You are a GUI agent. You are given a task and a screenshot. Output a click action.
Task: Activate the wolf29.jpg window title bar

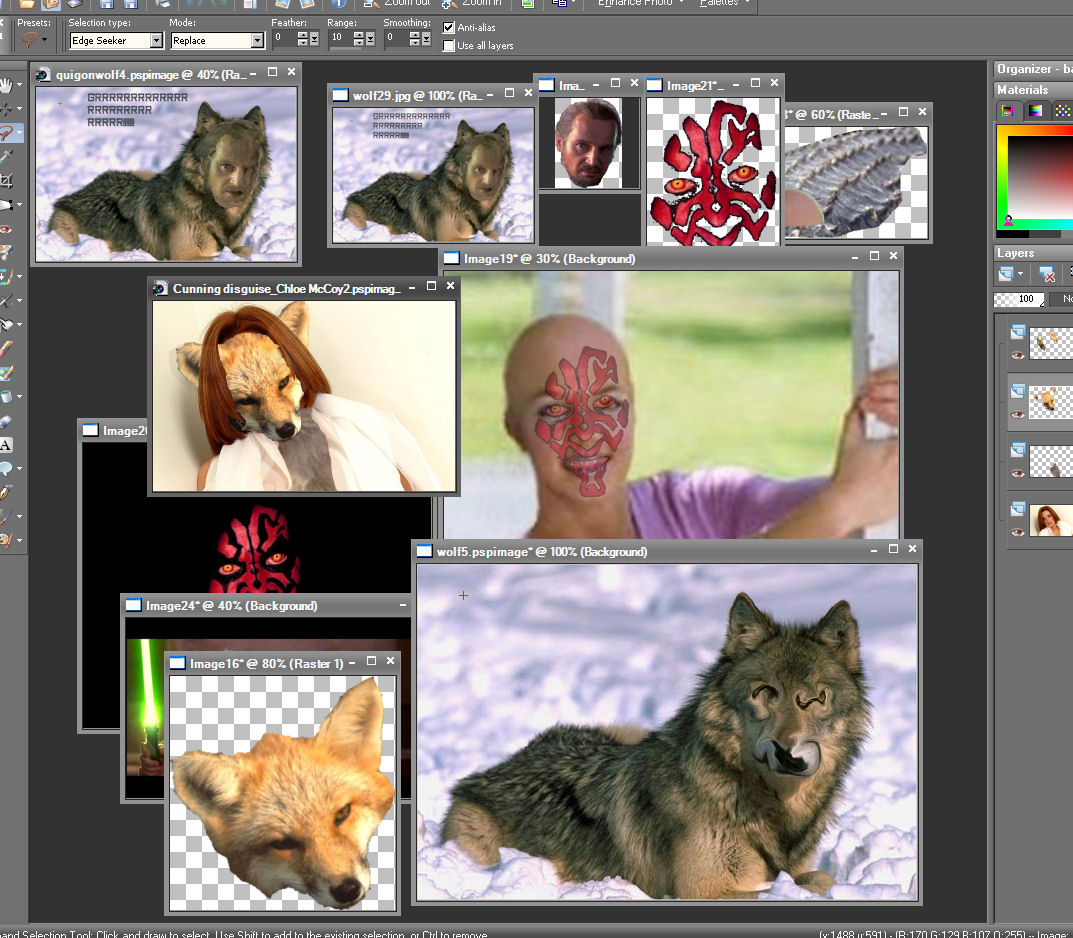tap(432, 95)
